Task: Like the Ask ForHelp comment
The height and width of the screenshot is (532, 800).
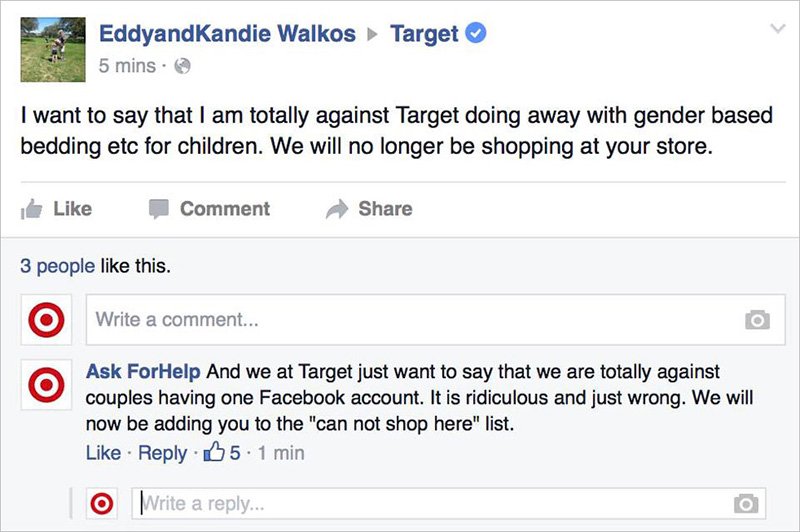Action: pos(103,453)
